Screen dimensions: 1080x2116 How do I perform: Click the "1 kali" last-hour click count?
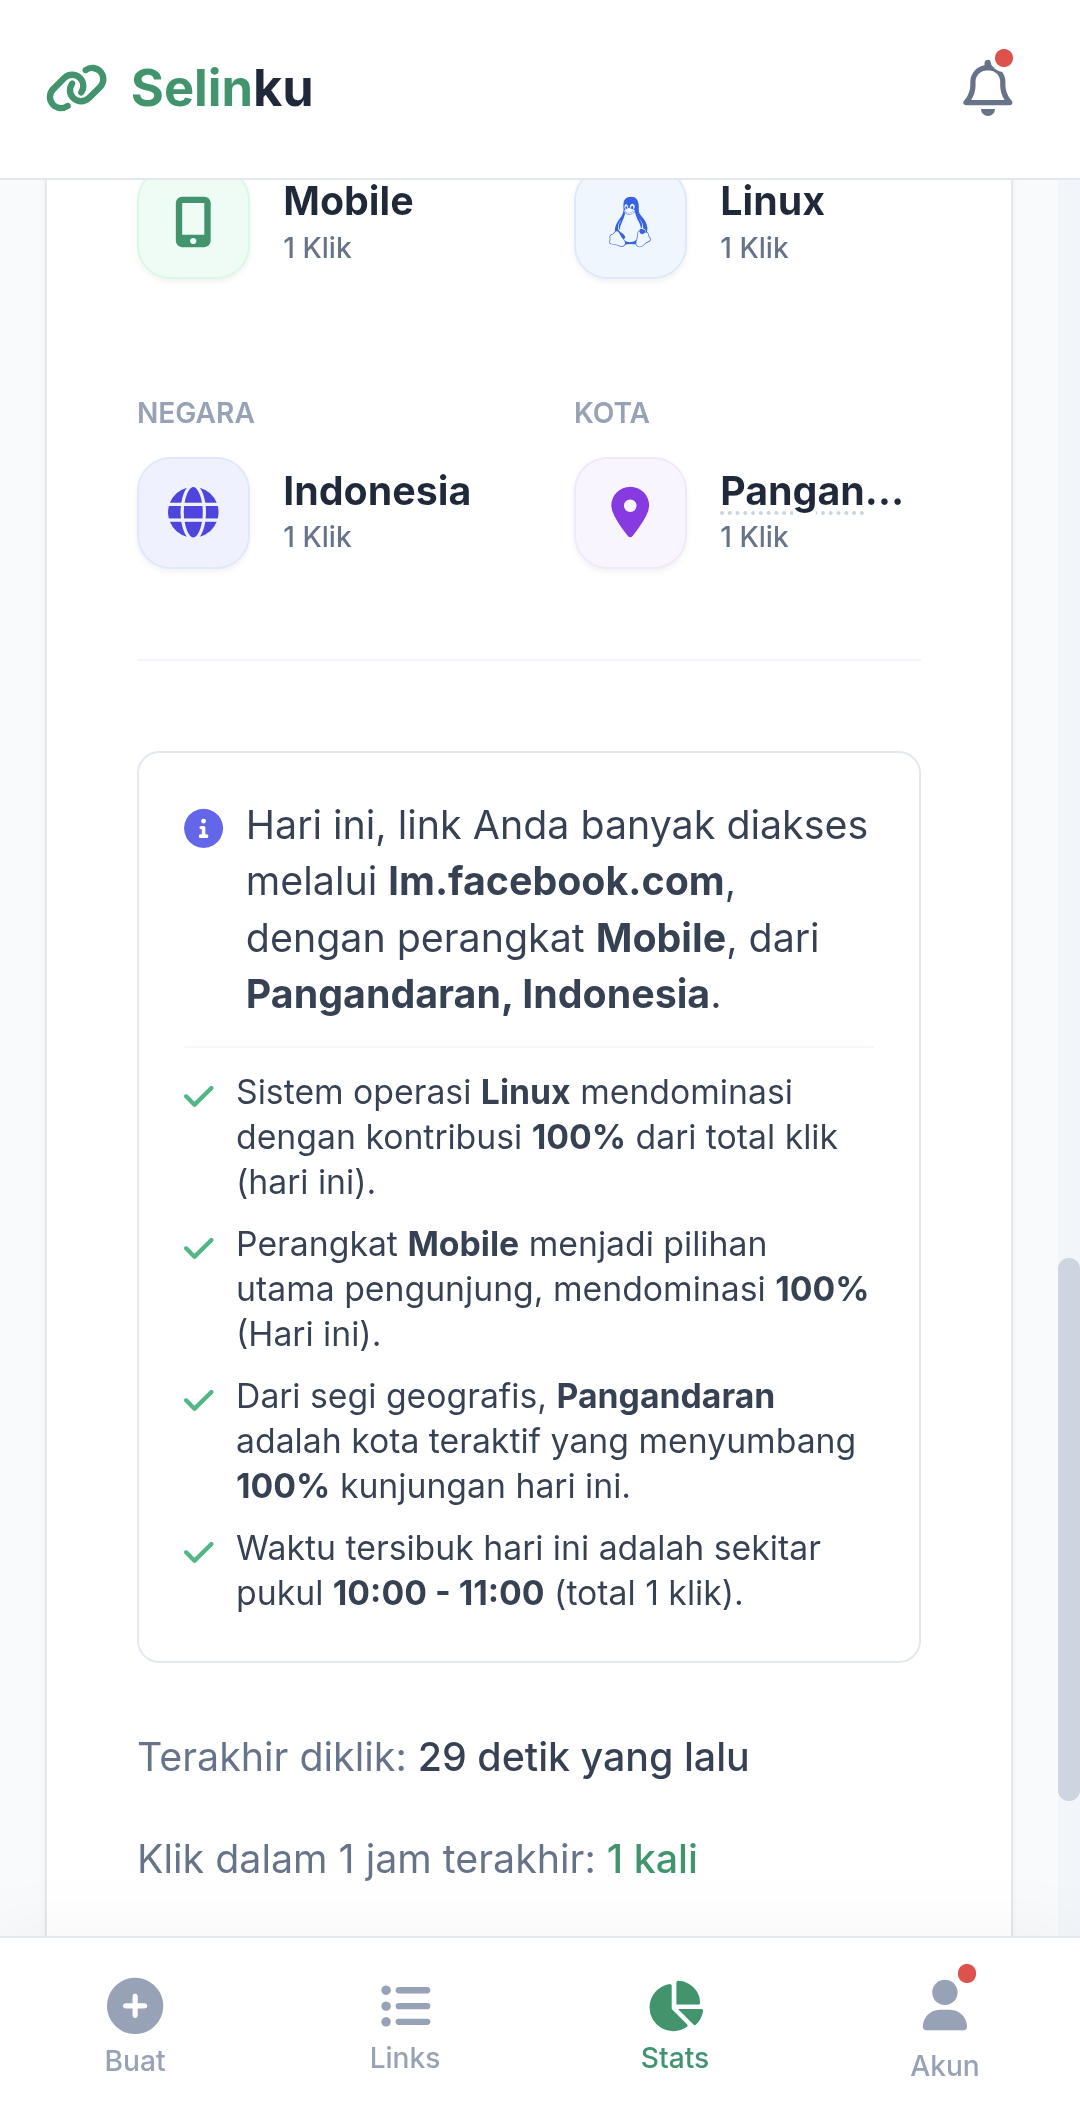(x=652, y=1859)
